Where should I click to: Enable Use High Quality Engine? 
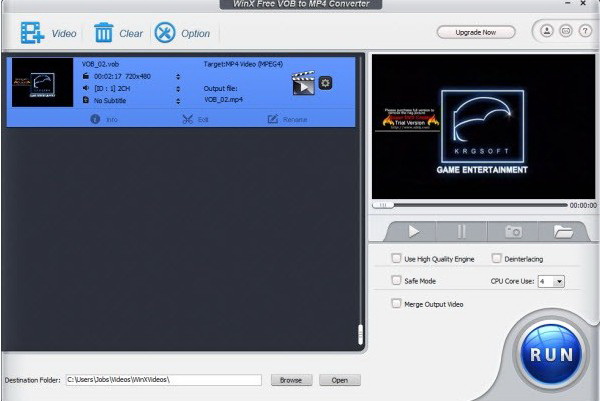point(396,258)
